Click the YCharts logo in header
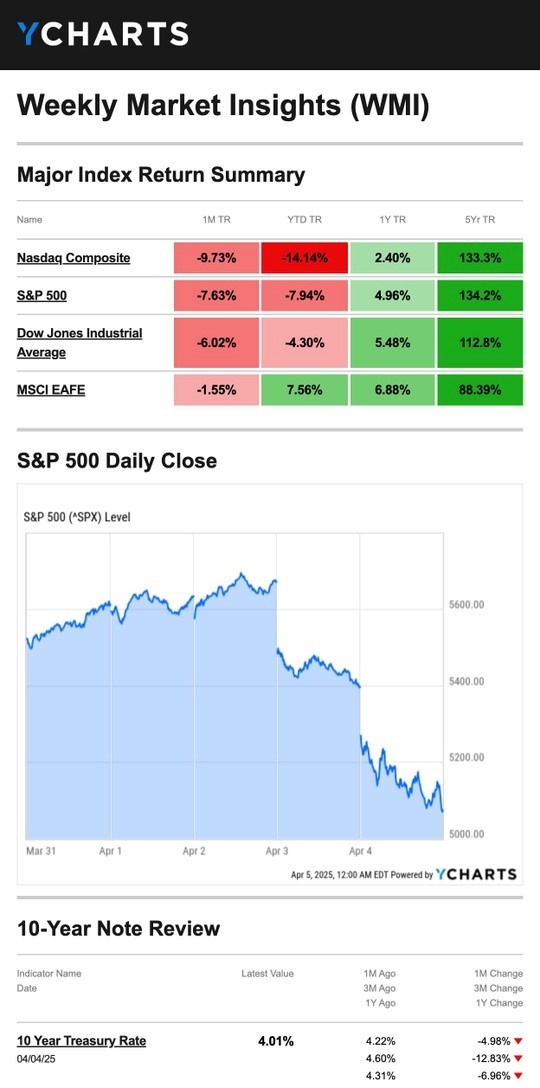 pyautogui.click(x=103, y=34)
